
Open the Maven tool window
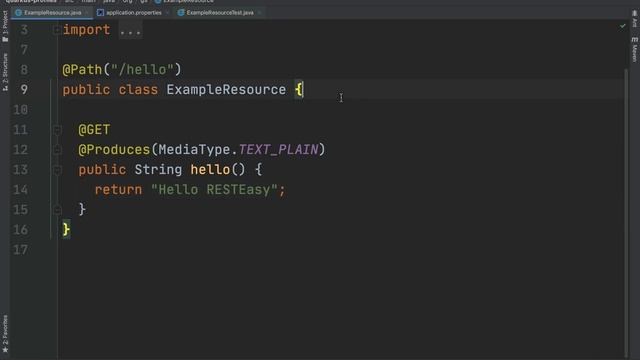tap(635, 49)
